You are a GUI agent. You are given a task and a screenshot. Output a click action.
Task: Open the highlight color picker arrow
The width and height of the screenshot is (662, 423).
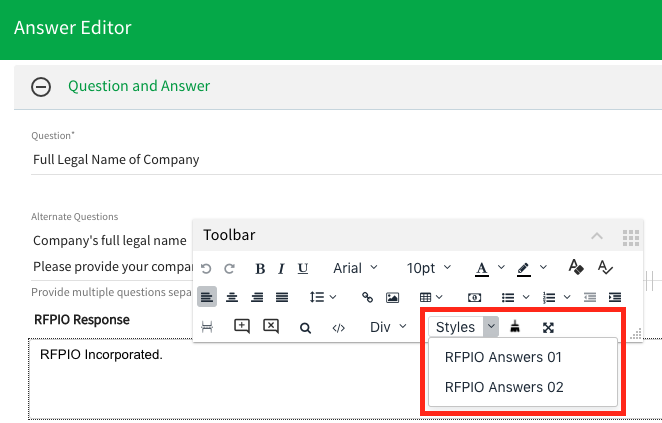tap(543, 268)
